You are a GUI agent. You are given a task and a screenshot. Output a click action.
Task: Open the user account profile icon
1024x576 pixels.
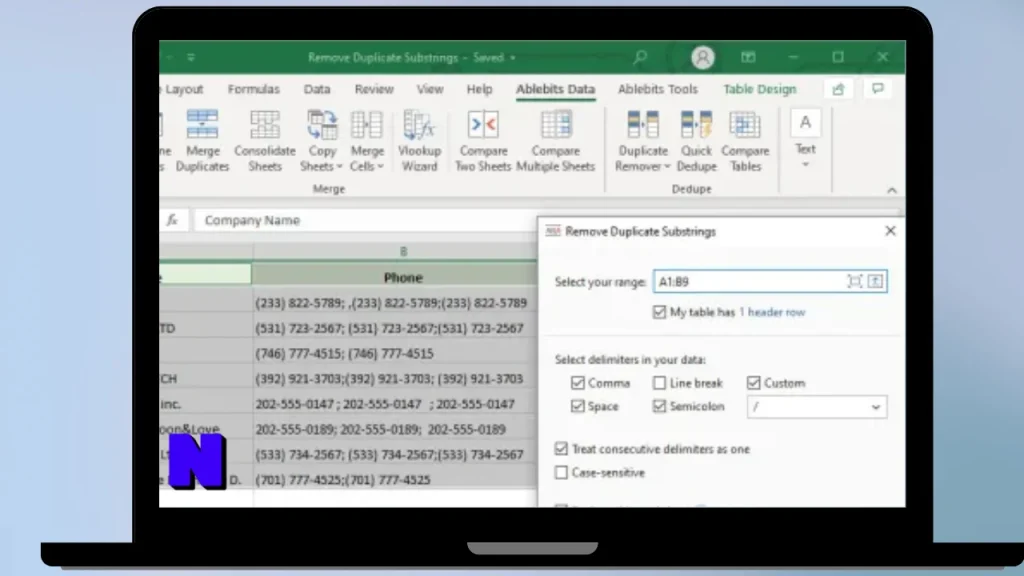click(x=703, y=57)
